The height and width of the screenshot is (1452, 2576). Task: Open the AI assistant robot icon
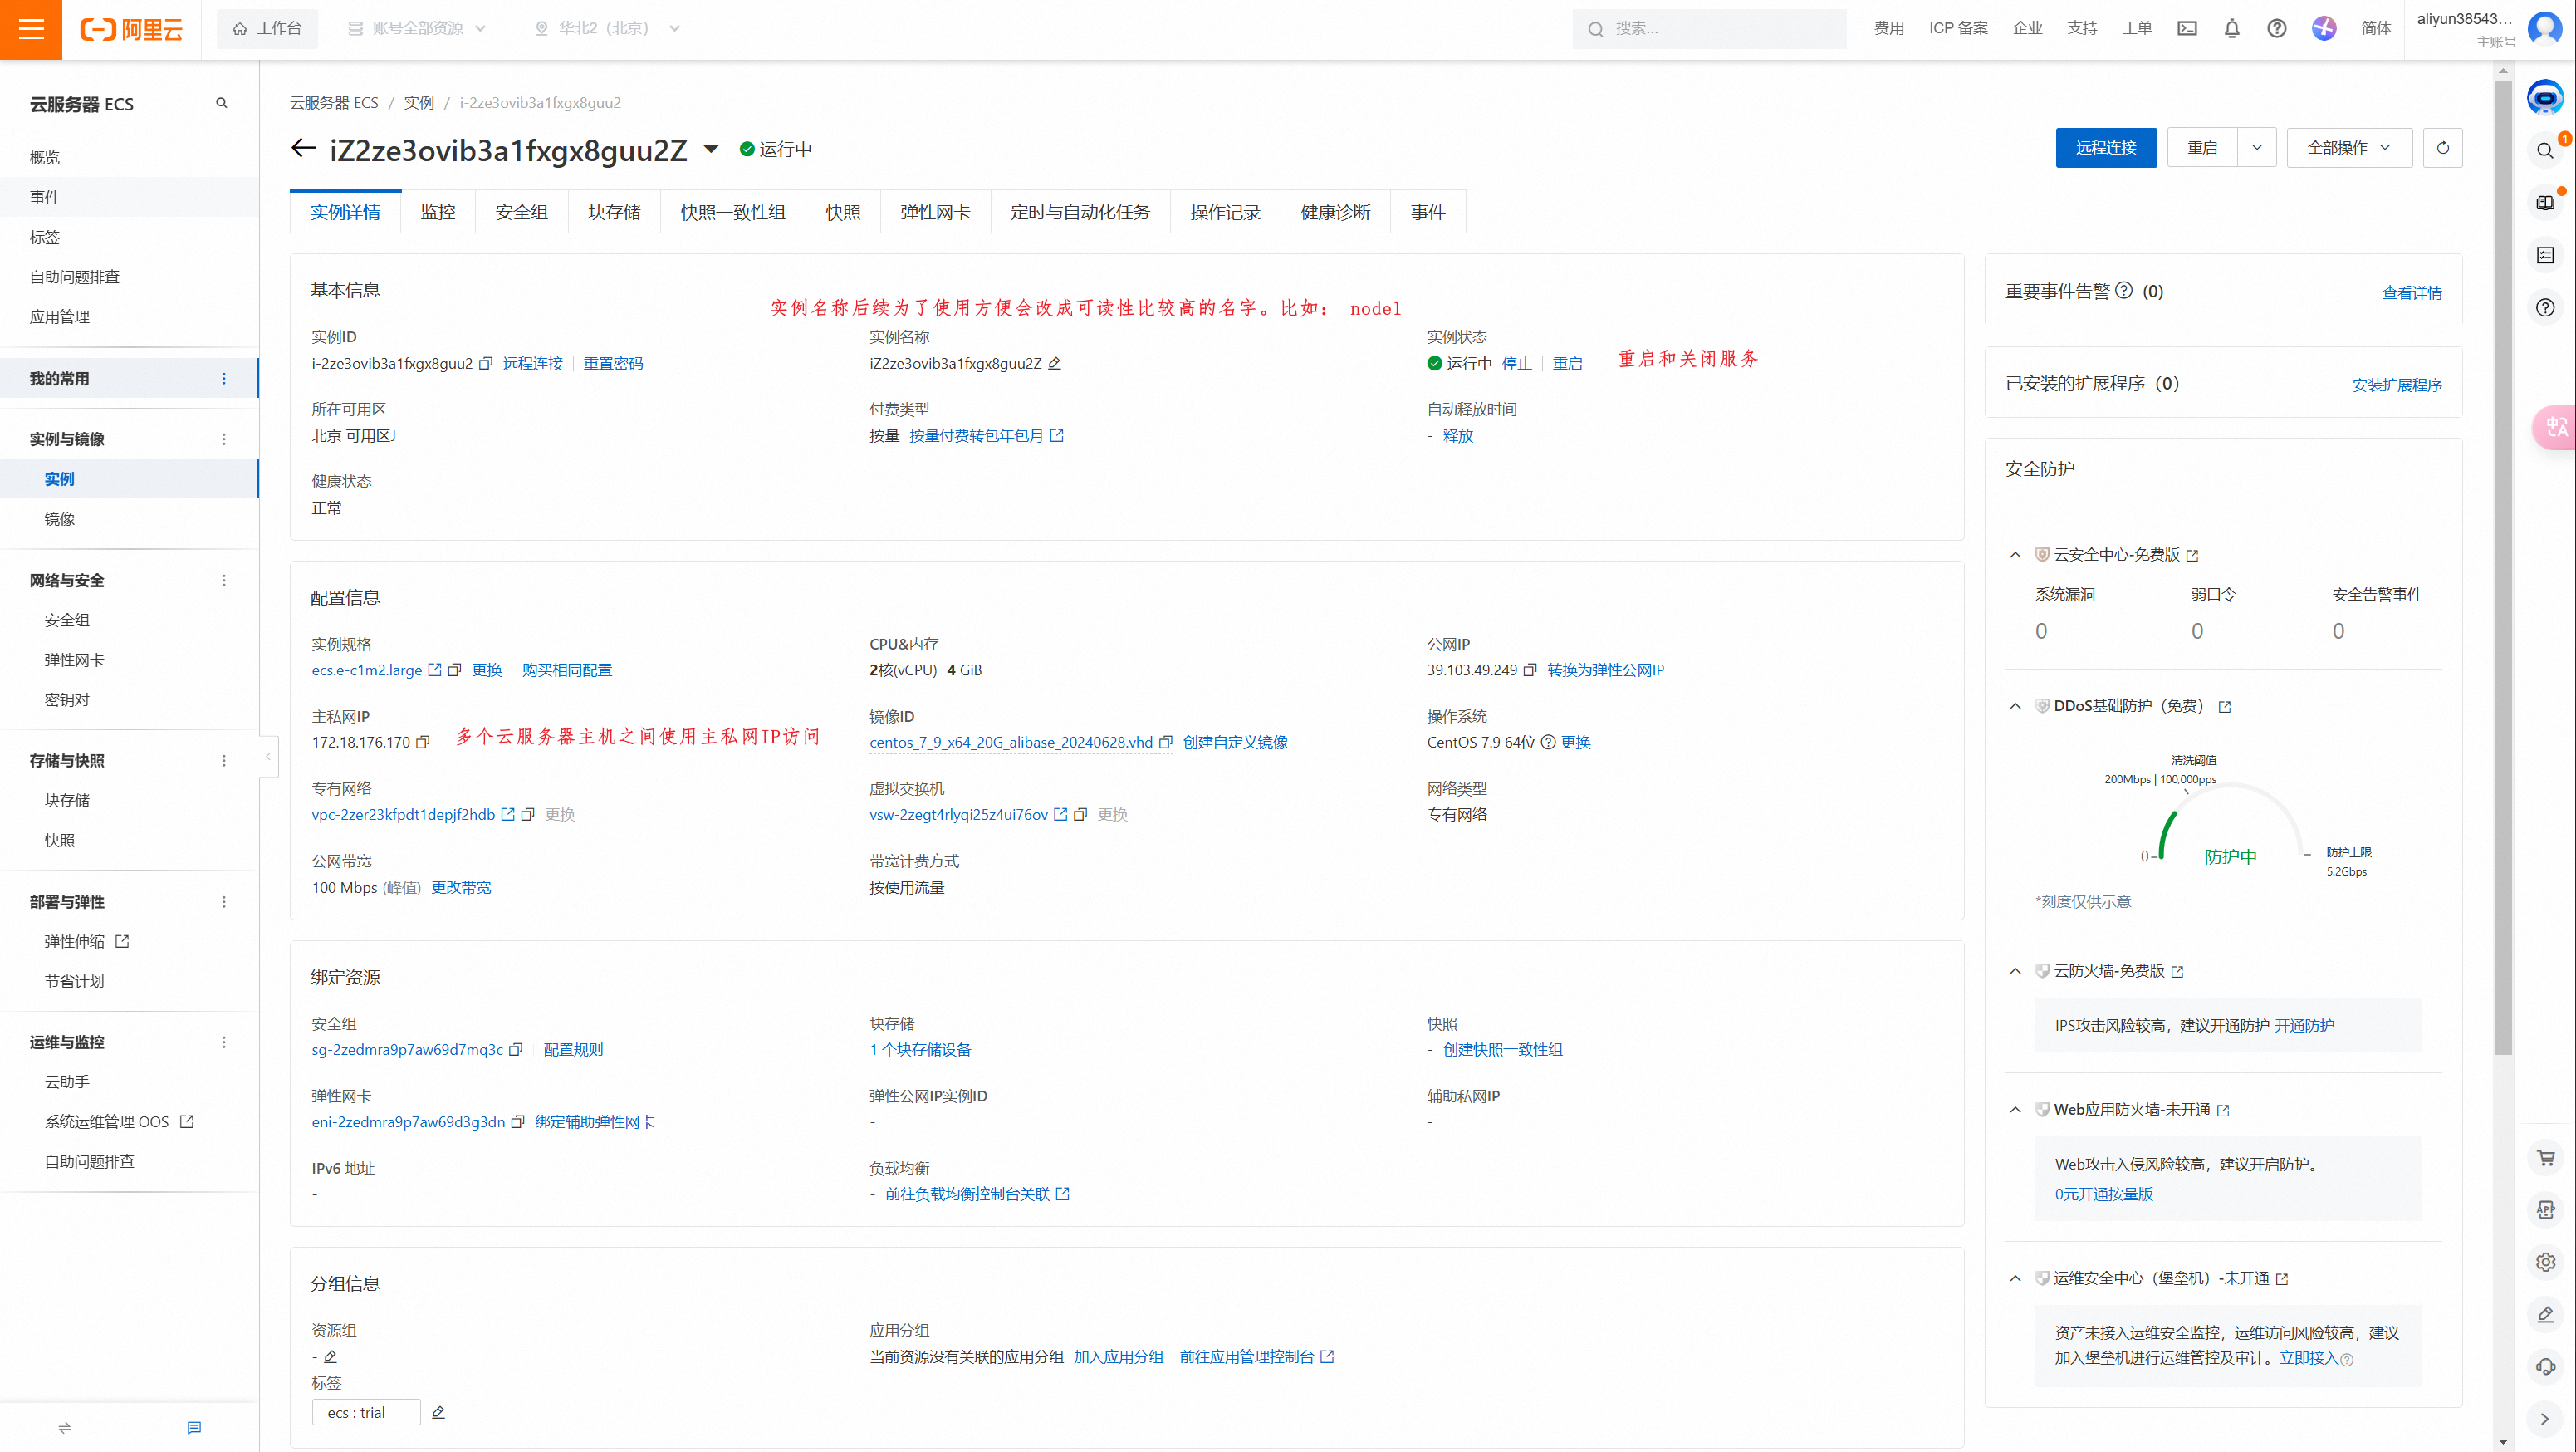2545,97
